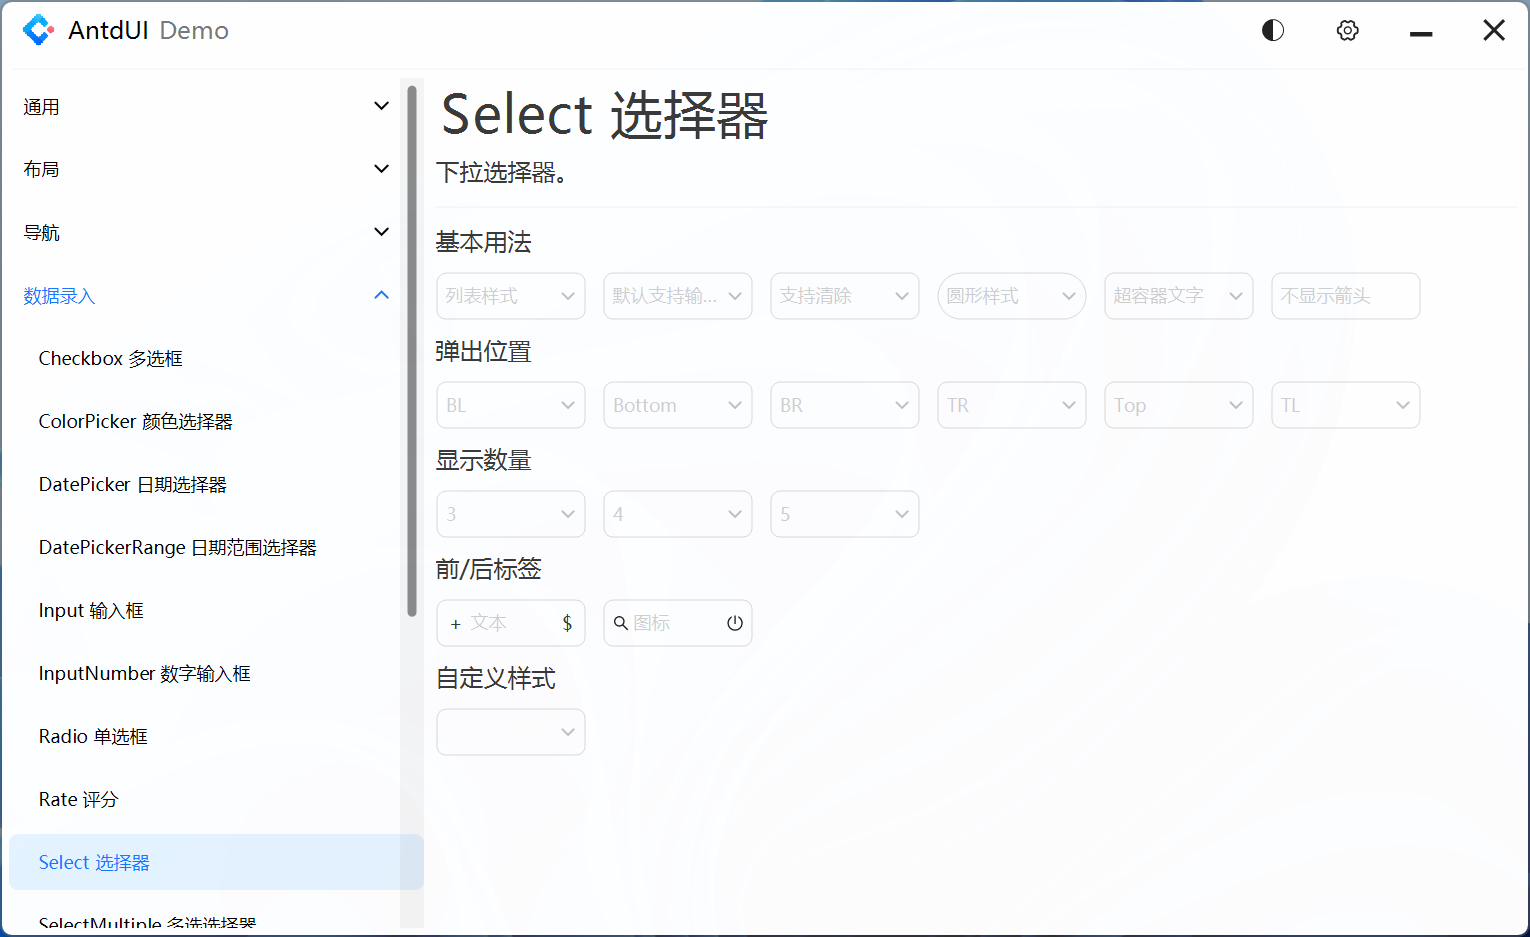Click the dropdown arrow icon of 圆形样式 select
1530x937 pixels.
pyautogui.click(x=1069, y=296)
